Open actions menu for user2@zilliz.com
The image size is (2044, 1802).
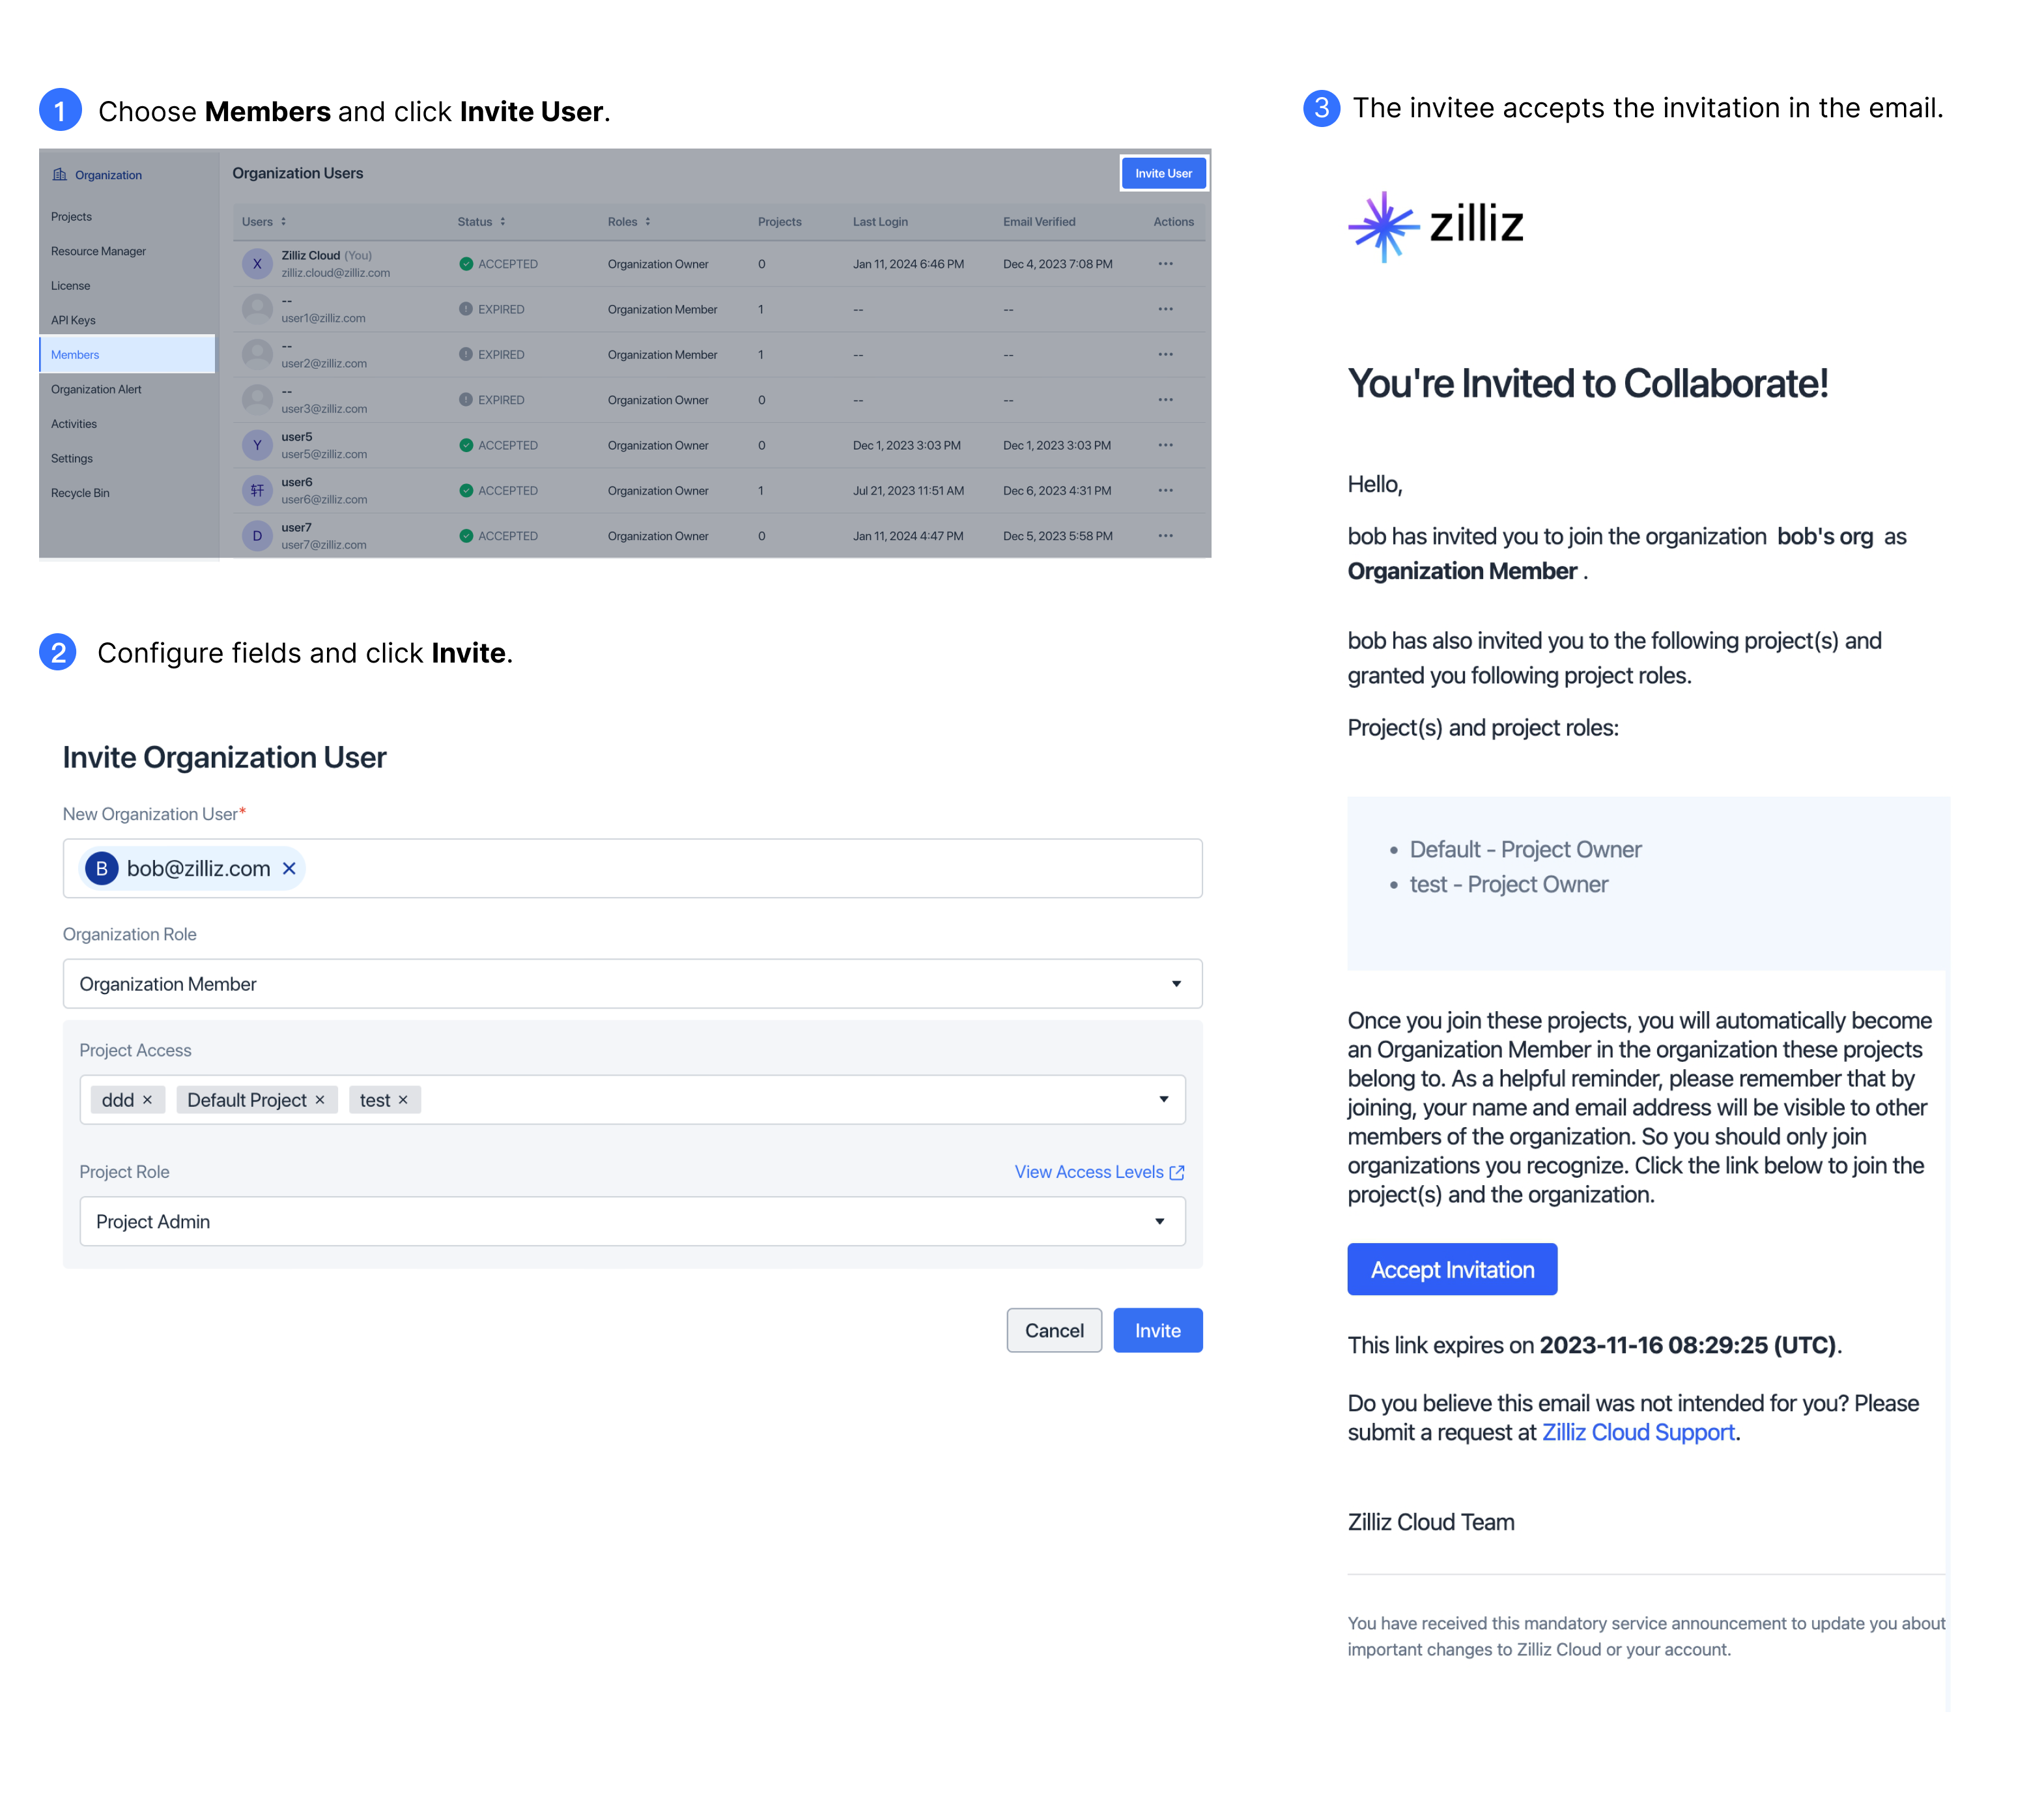point(1165,355)
